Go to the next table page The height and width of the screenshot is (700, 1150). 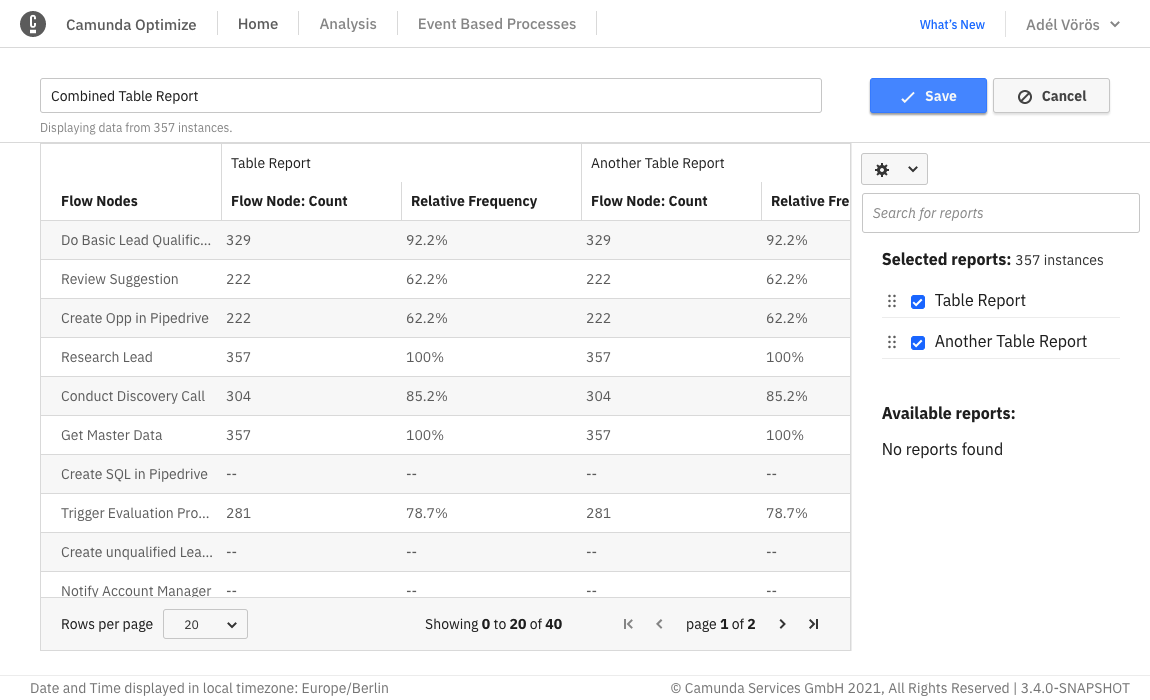(x=782, y=624)
